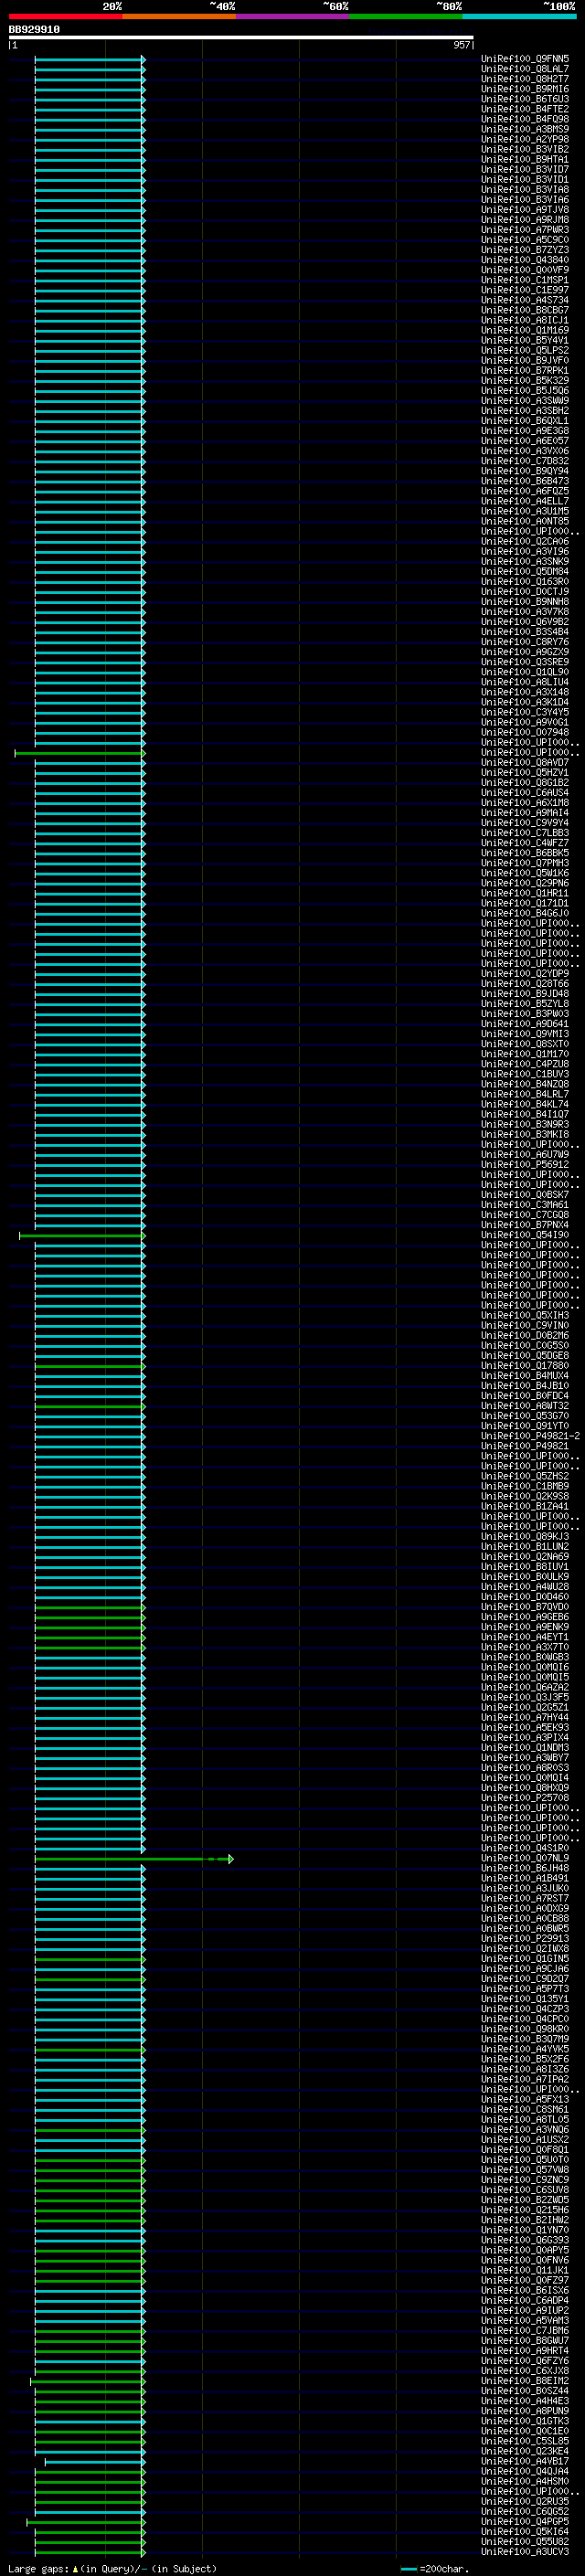Select hit UniRef100_Q9FNN5

[525, 59]
